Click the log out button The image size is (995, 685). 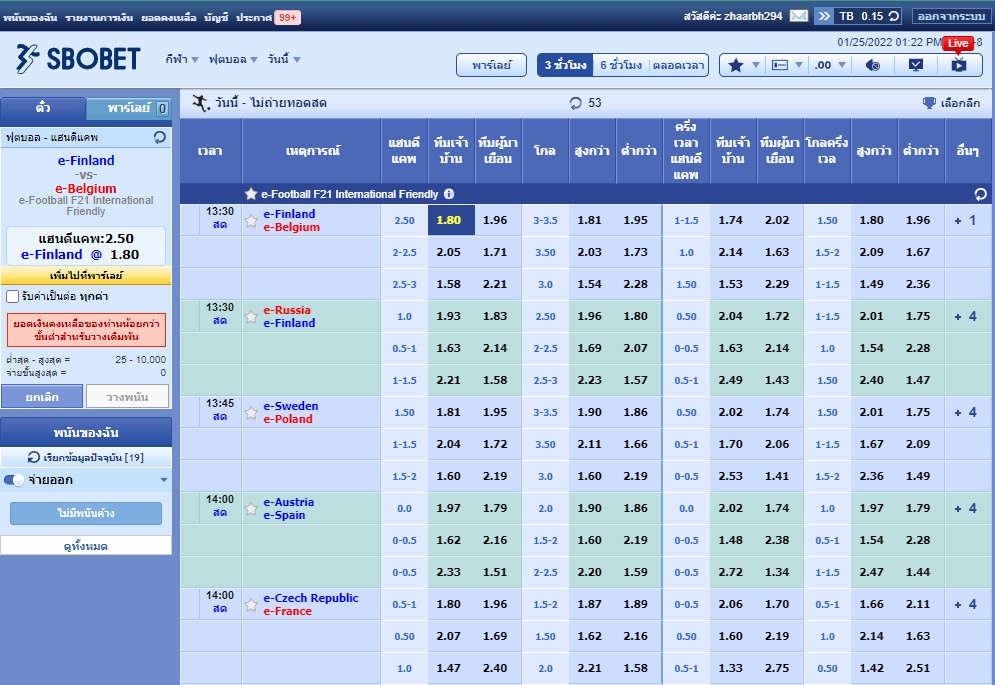pos(951,16)
